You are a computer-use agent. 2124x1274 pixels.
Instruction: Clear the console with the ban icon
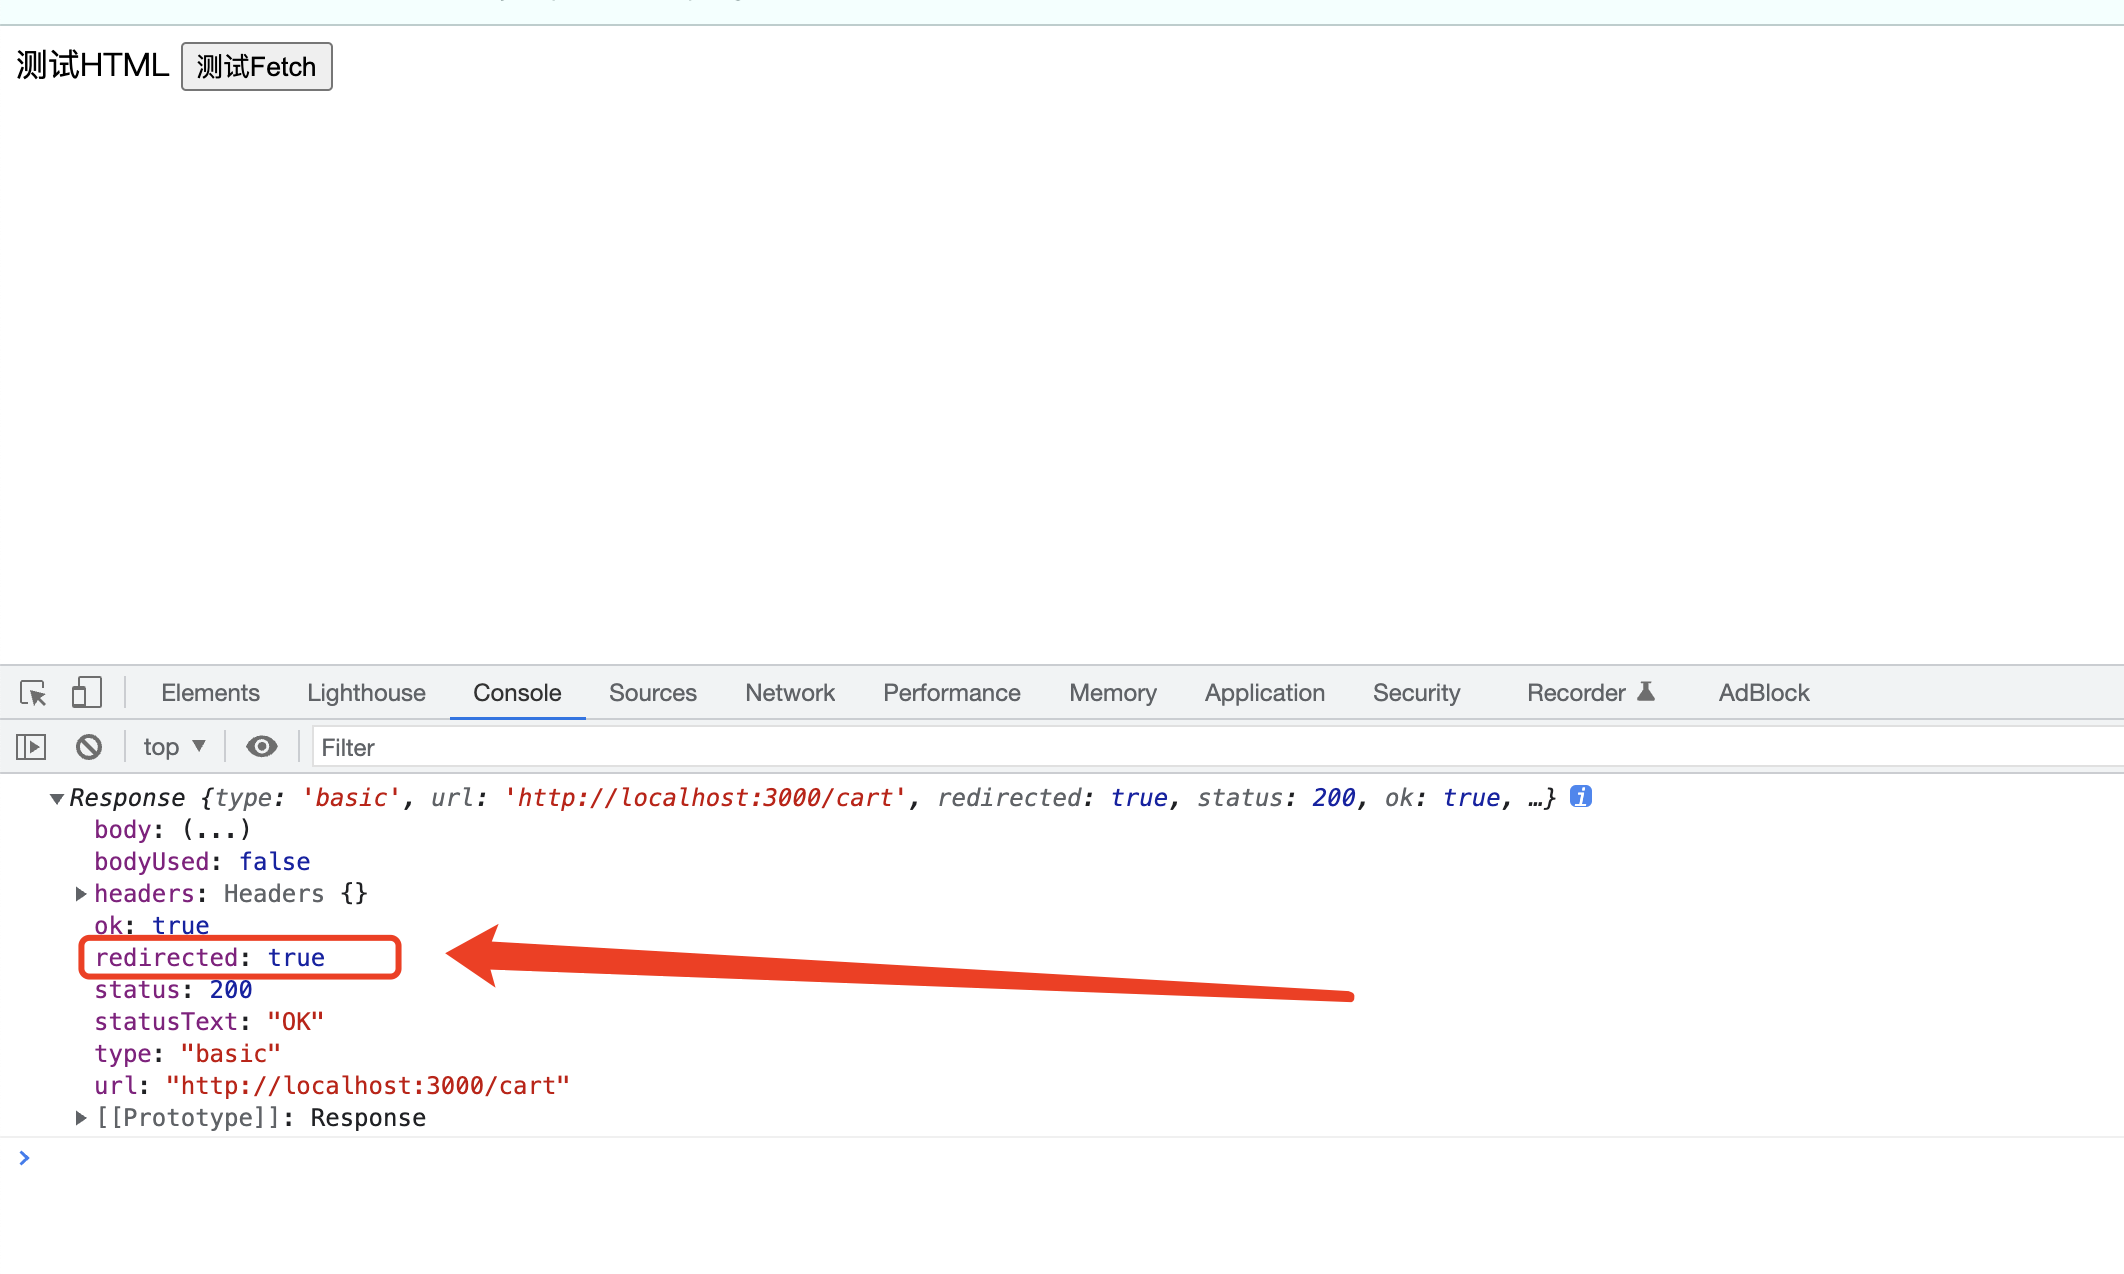[x=89, y=747]
